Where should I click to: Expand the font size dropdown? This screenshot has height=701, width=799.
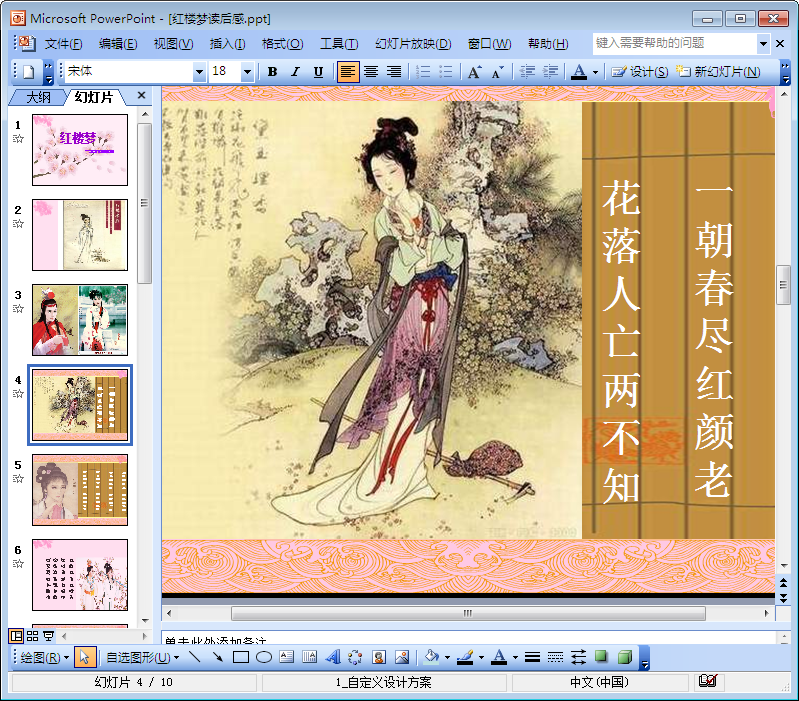pos(247,72)
